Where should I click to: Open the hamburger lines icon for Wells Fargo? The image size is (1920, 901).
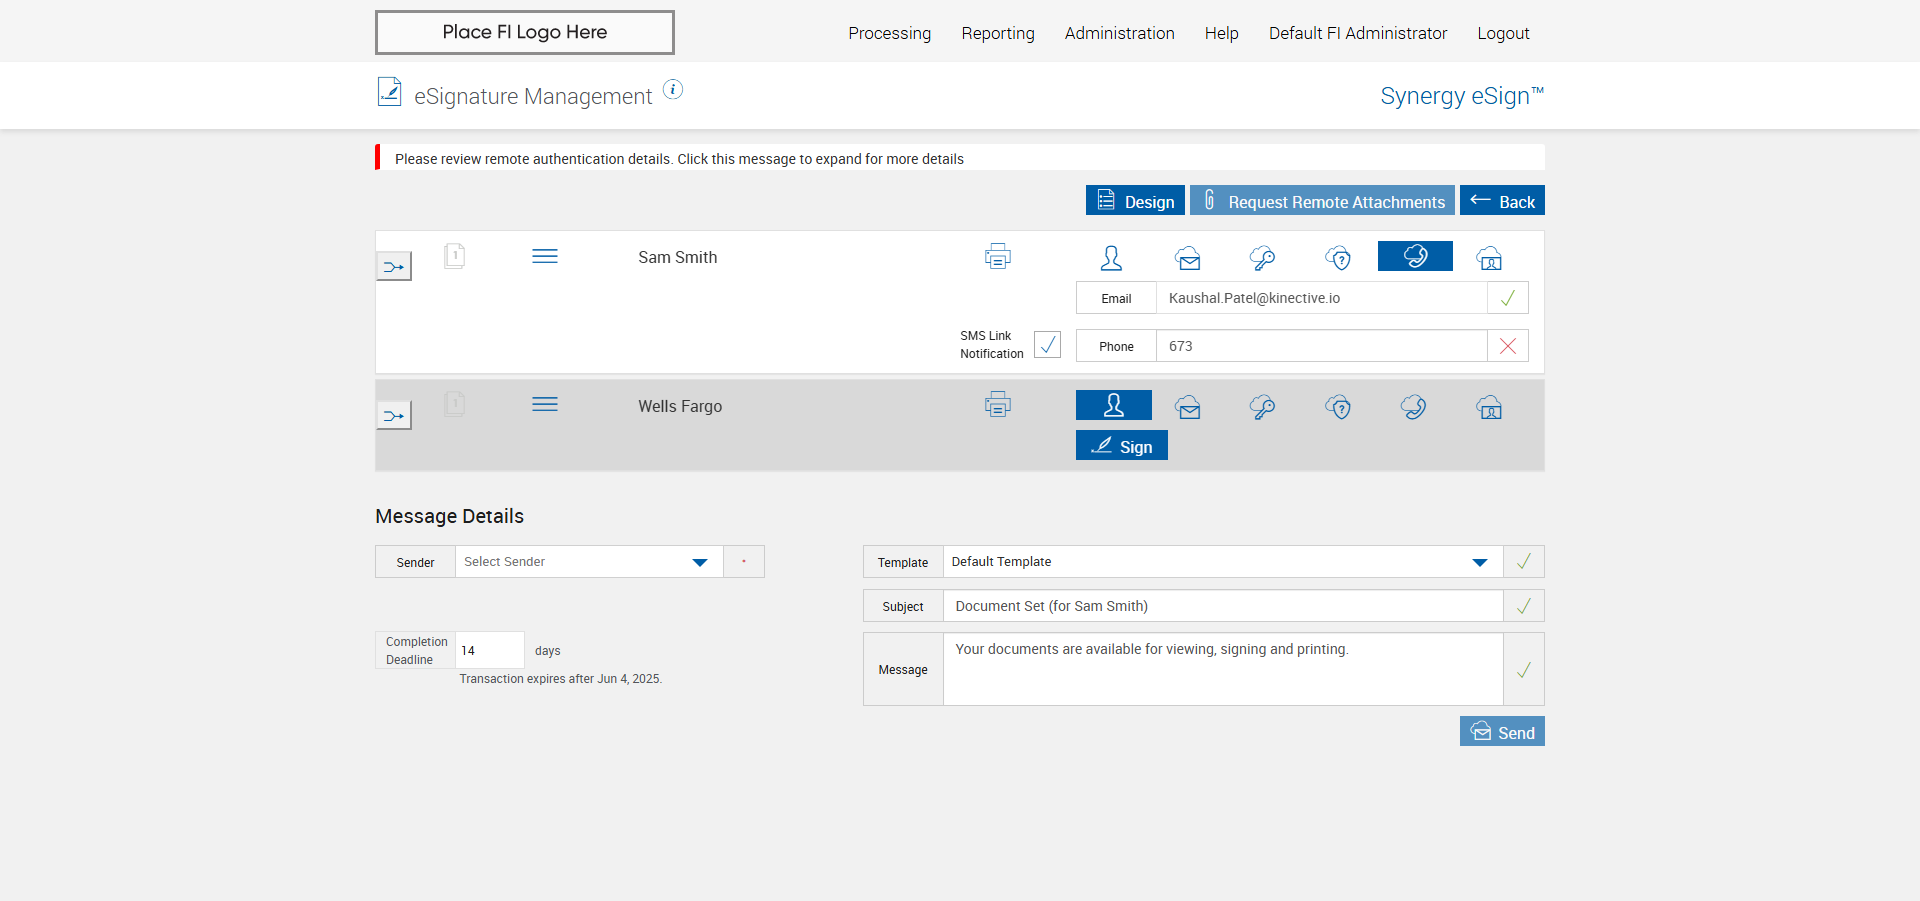pyautogui.click(x=545, y=404)
